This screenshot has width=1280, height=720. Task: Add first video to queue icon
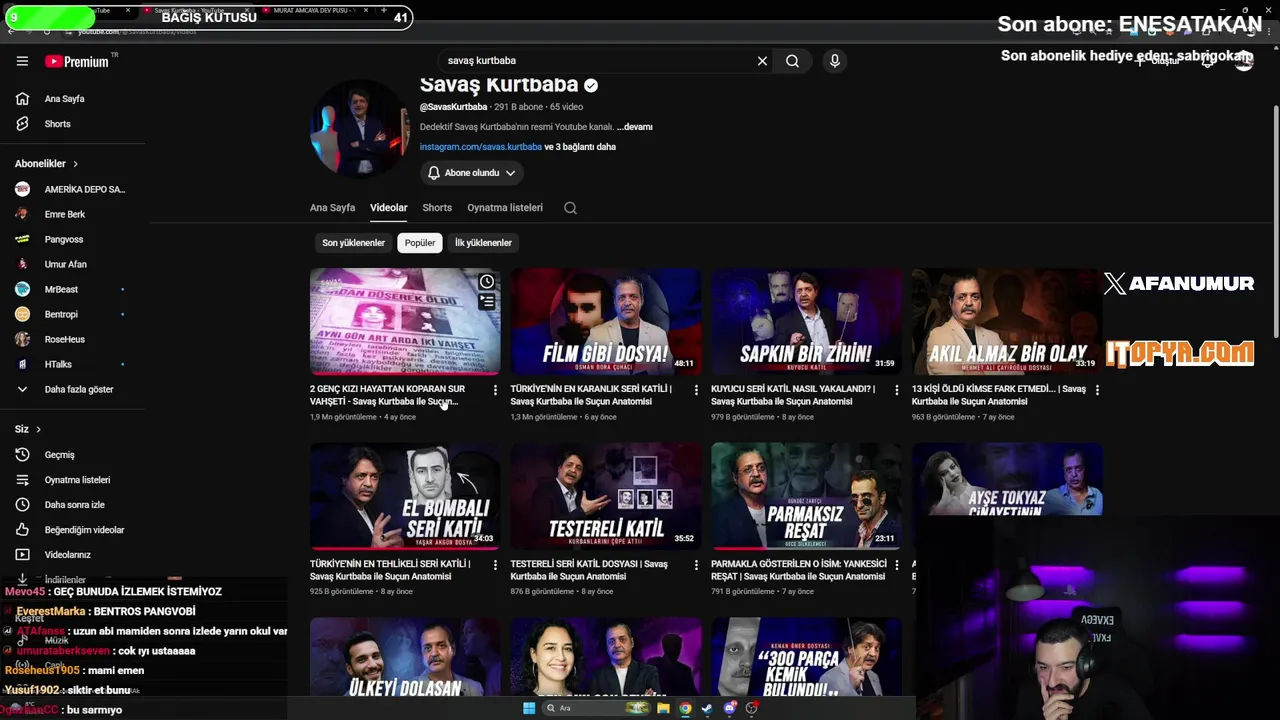487,301
